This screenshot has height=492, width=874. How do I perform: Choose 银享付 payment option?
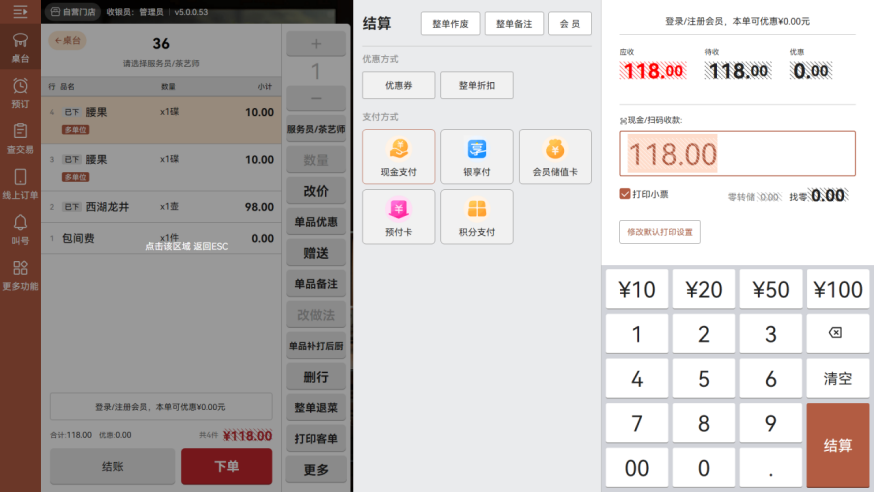[476, 156]
